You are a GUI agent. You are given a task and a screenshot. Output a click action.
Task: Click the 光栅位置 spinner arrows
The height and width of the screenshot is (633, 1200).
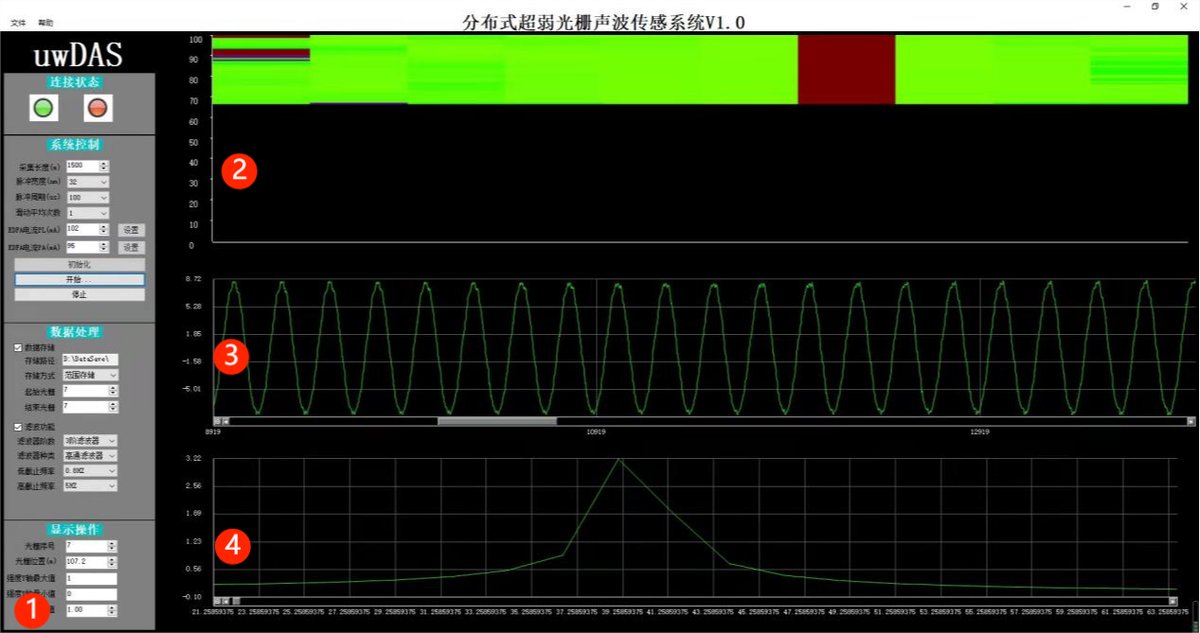point(114,562)
